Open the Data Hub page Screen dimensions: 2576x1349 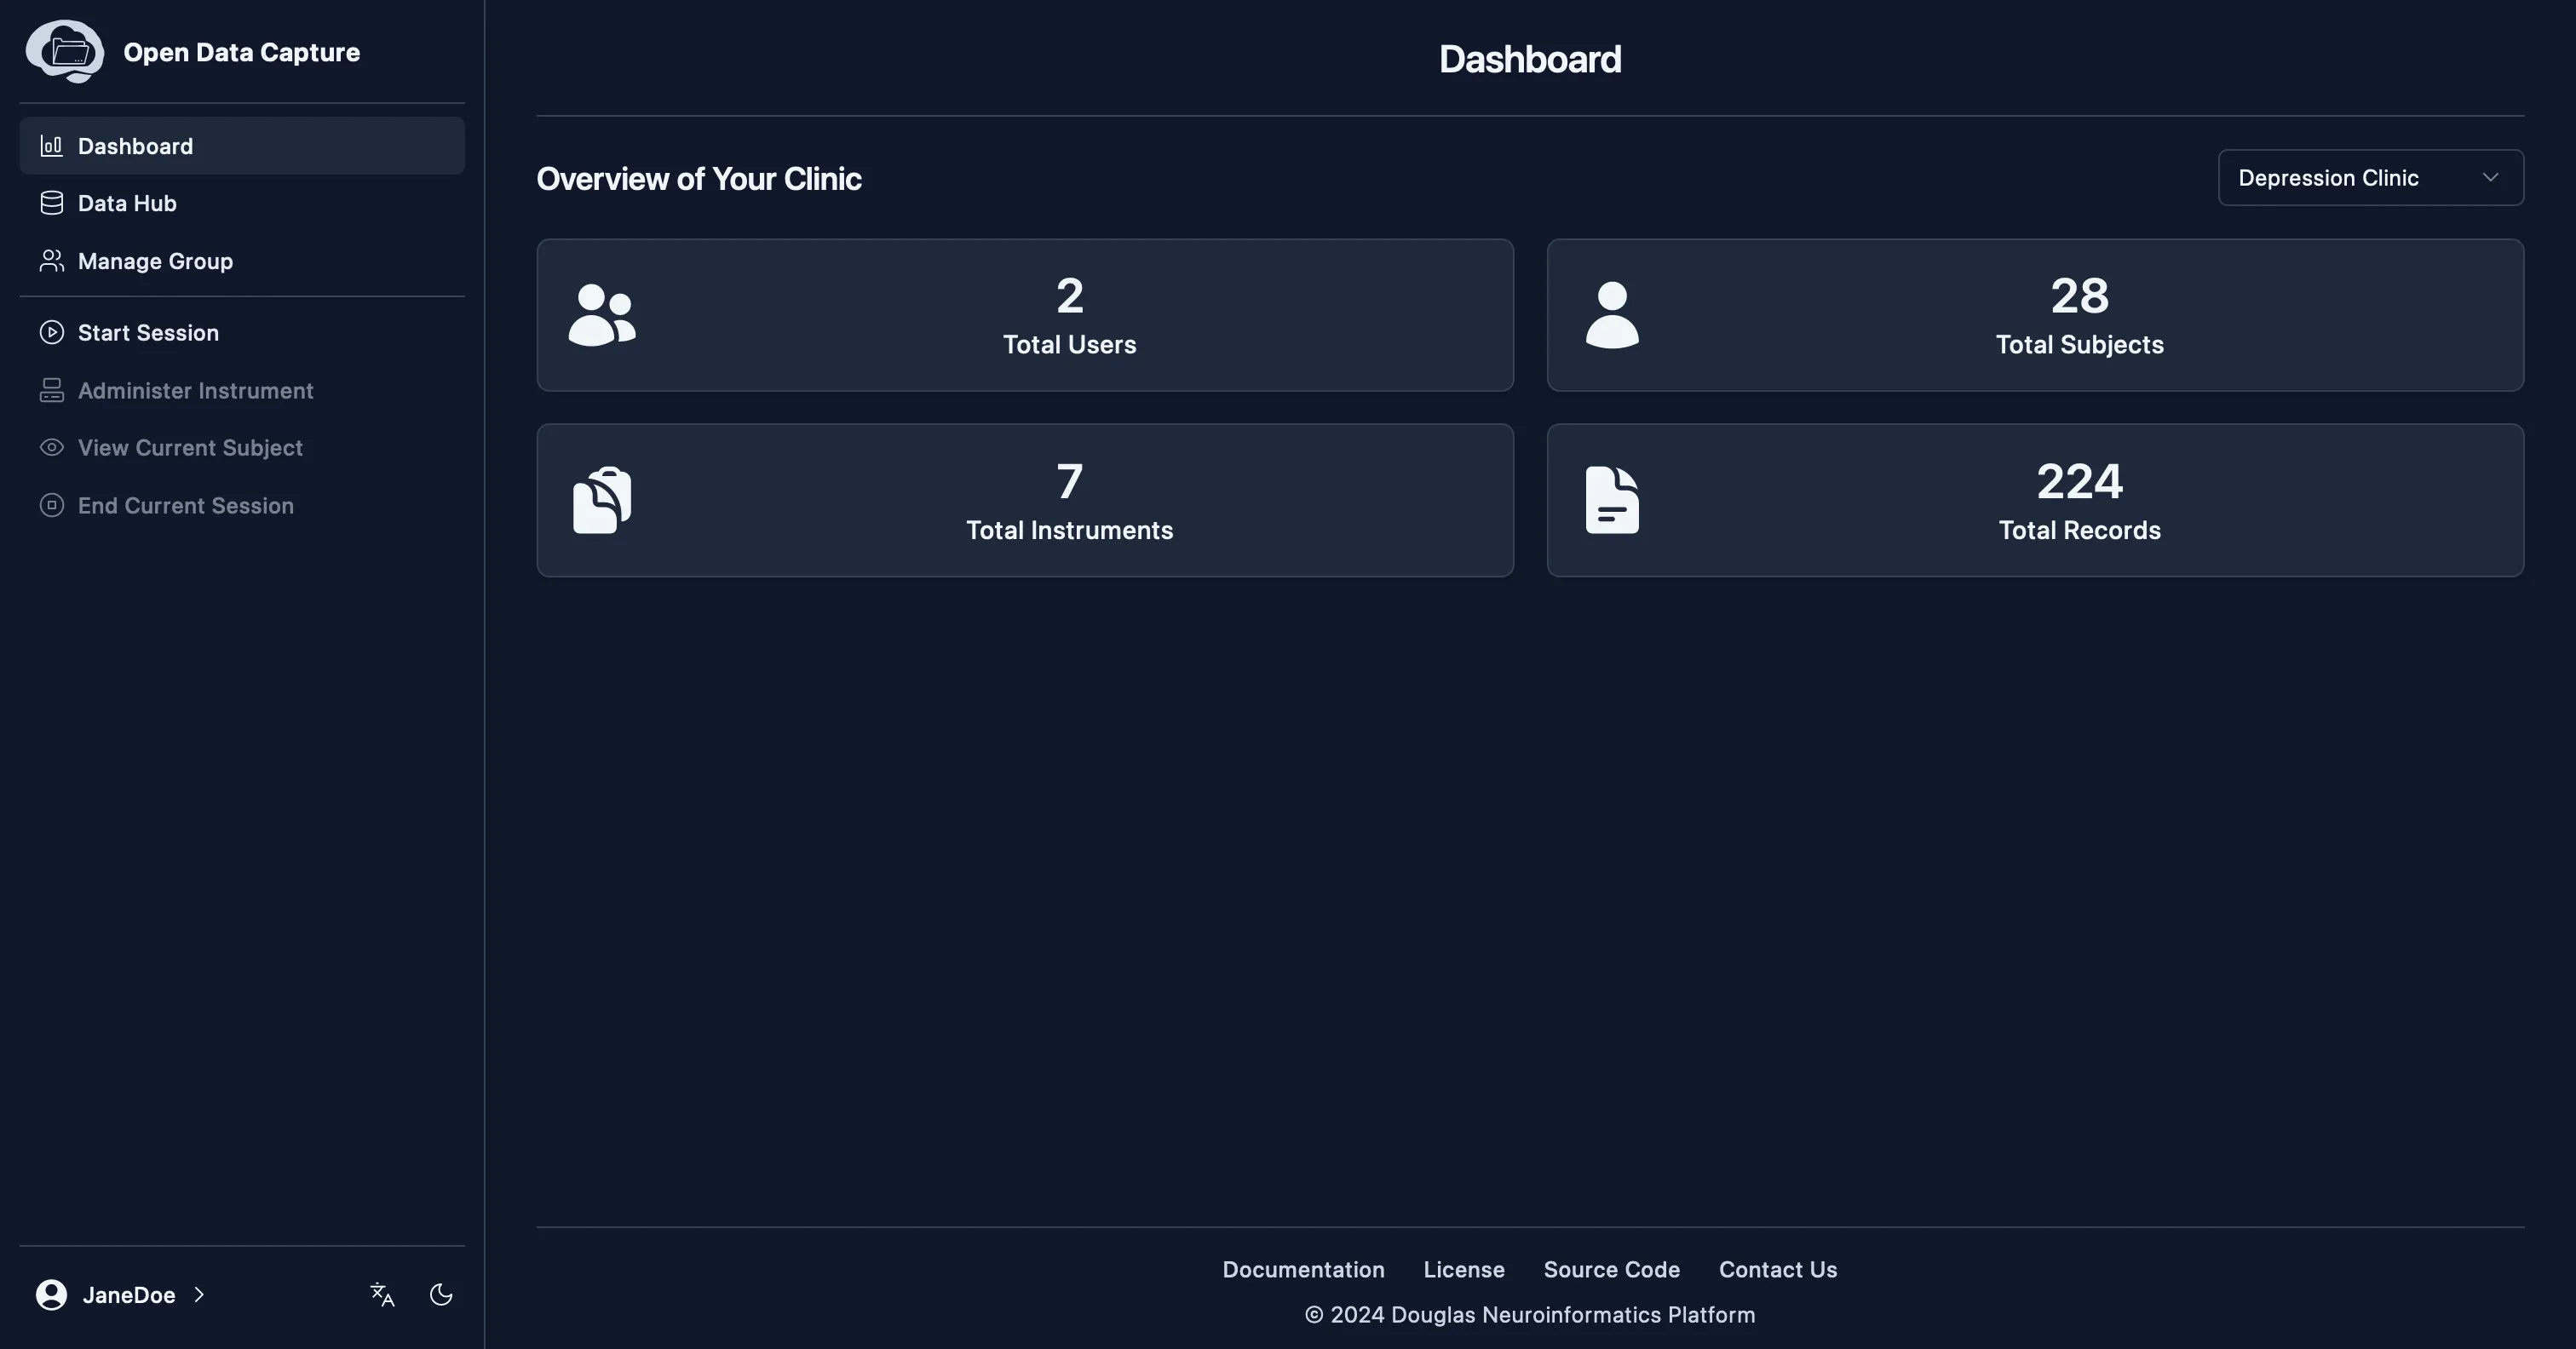[242, 203]
